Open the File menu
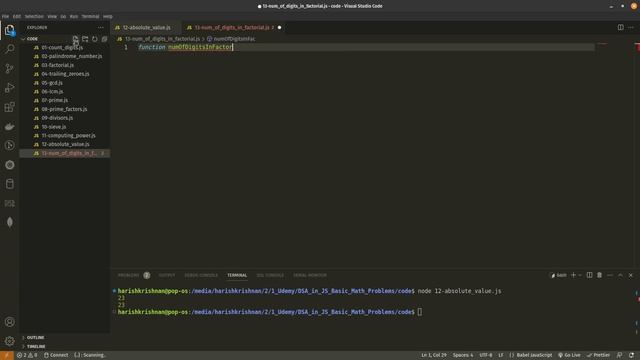 [x=5, y=16]
